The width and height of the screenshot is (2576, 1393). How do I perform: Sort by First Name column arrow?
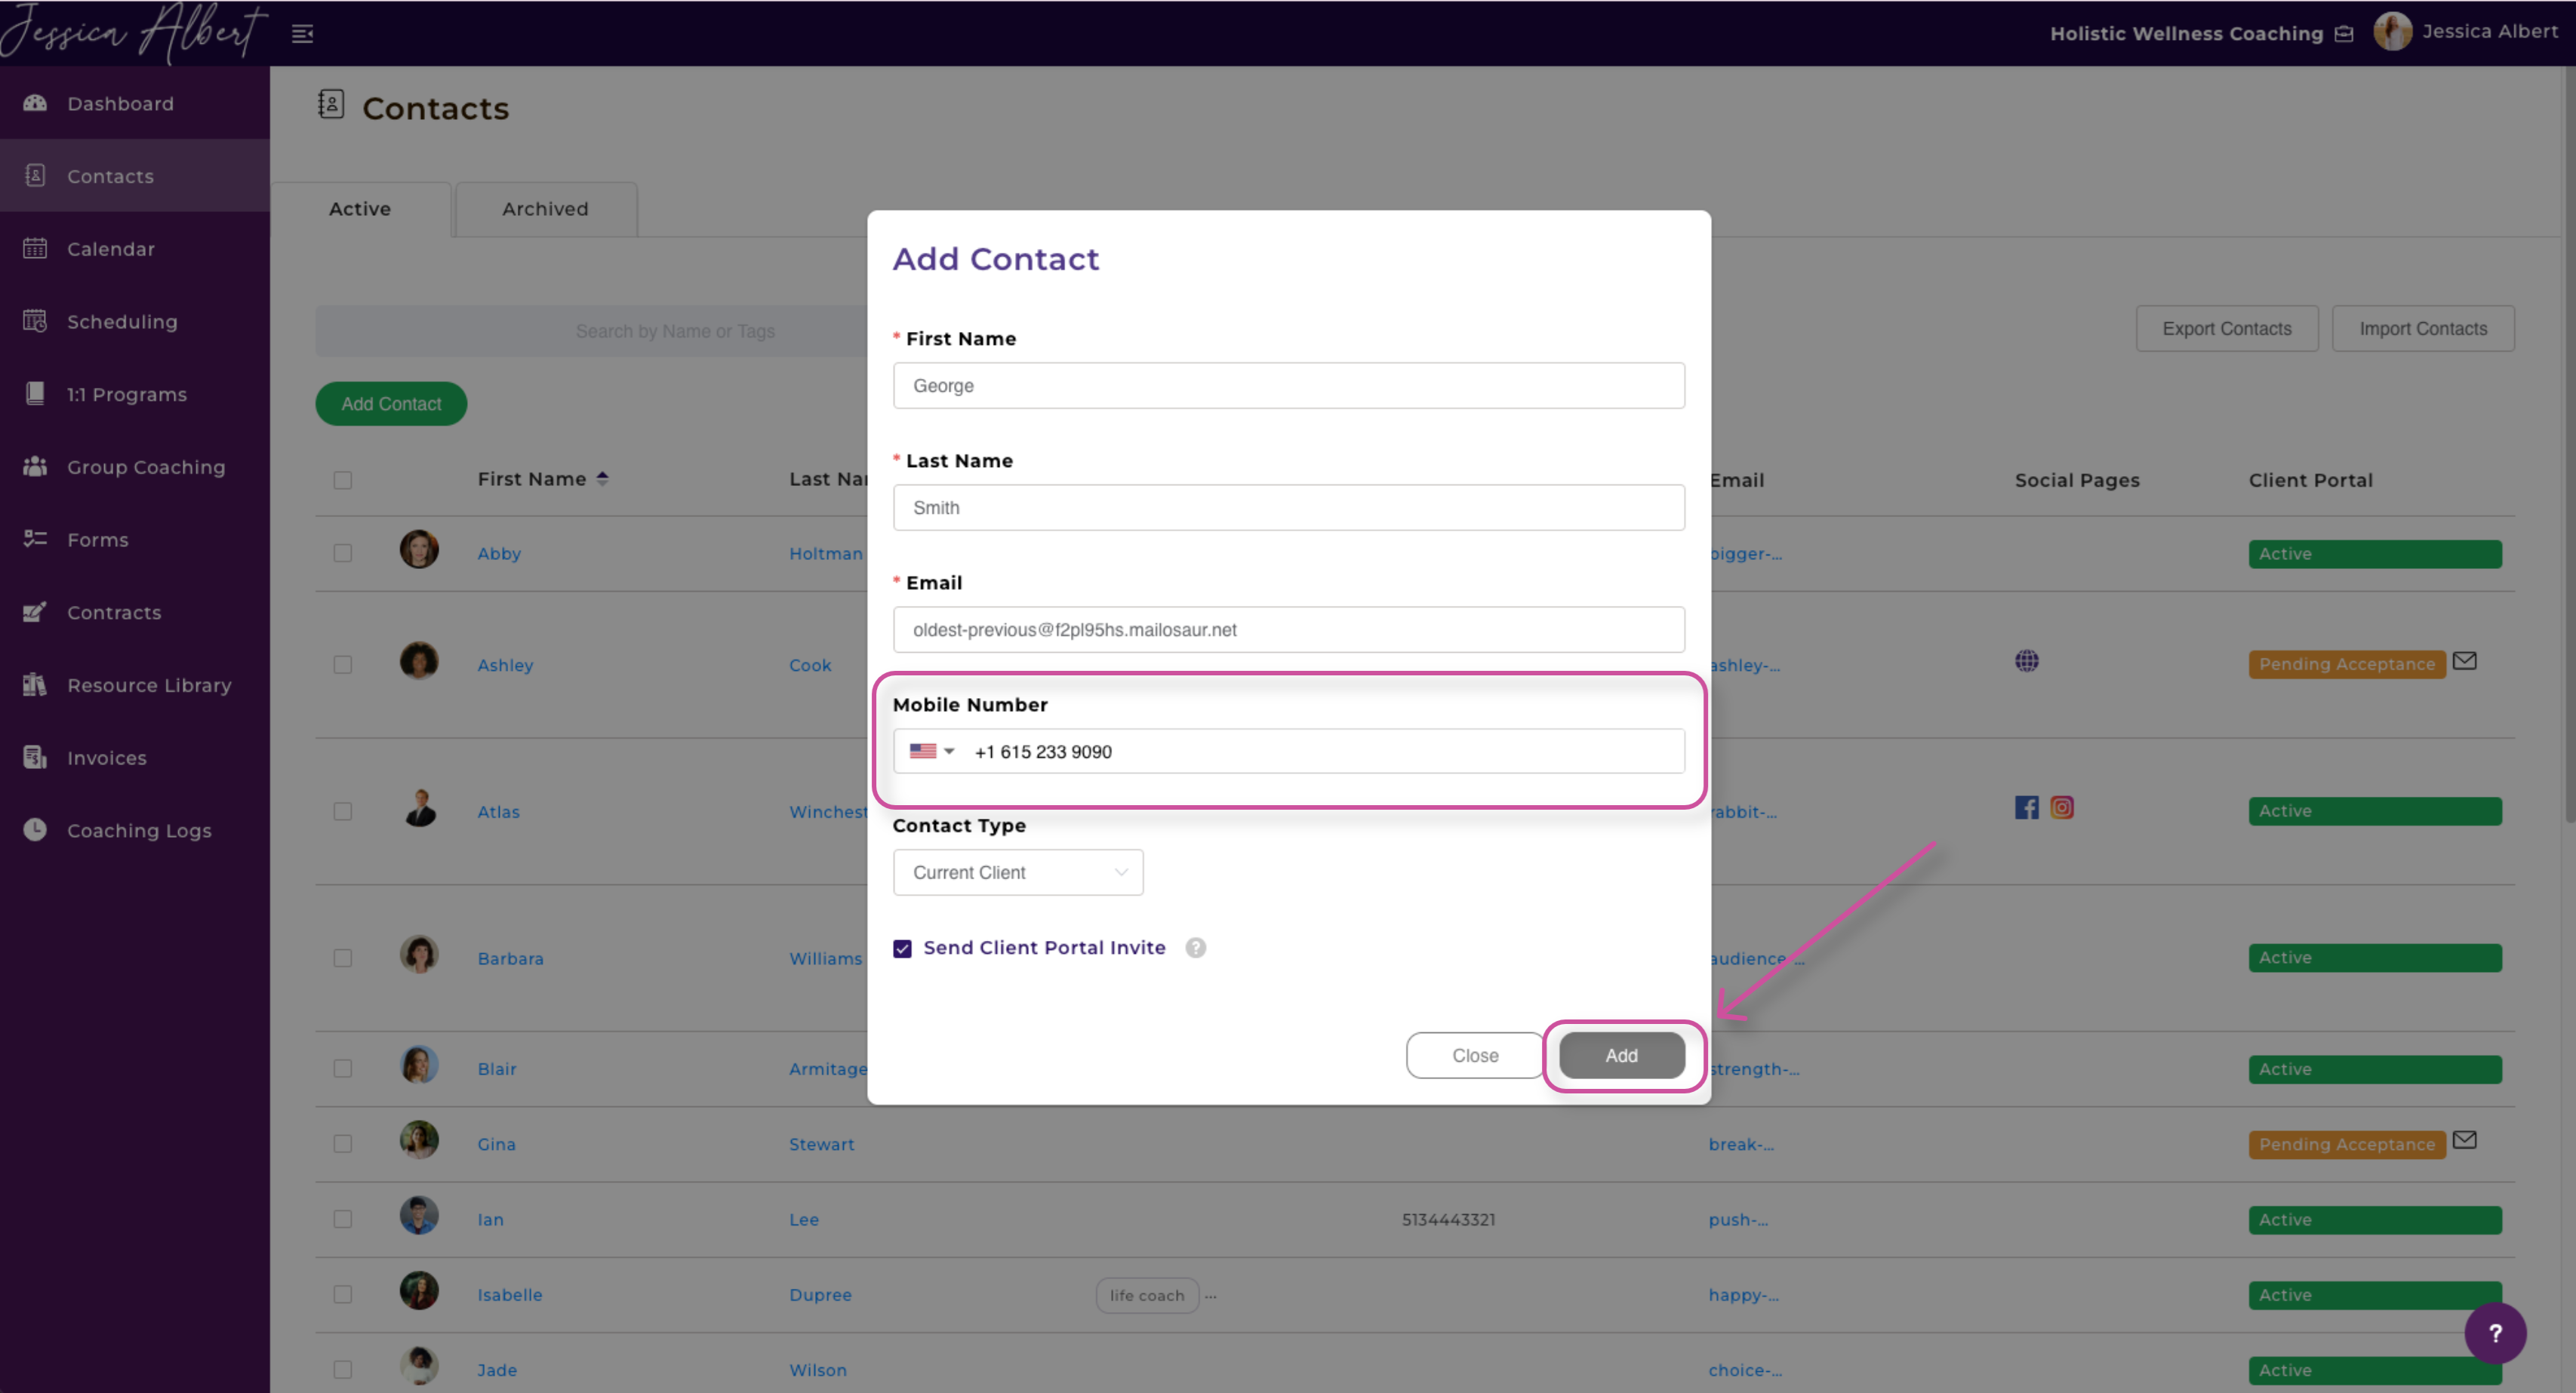click(602, 479)
